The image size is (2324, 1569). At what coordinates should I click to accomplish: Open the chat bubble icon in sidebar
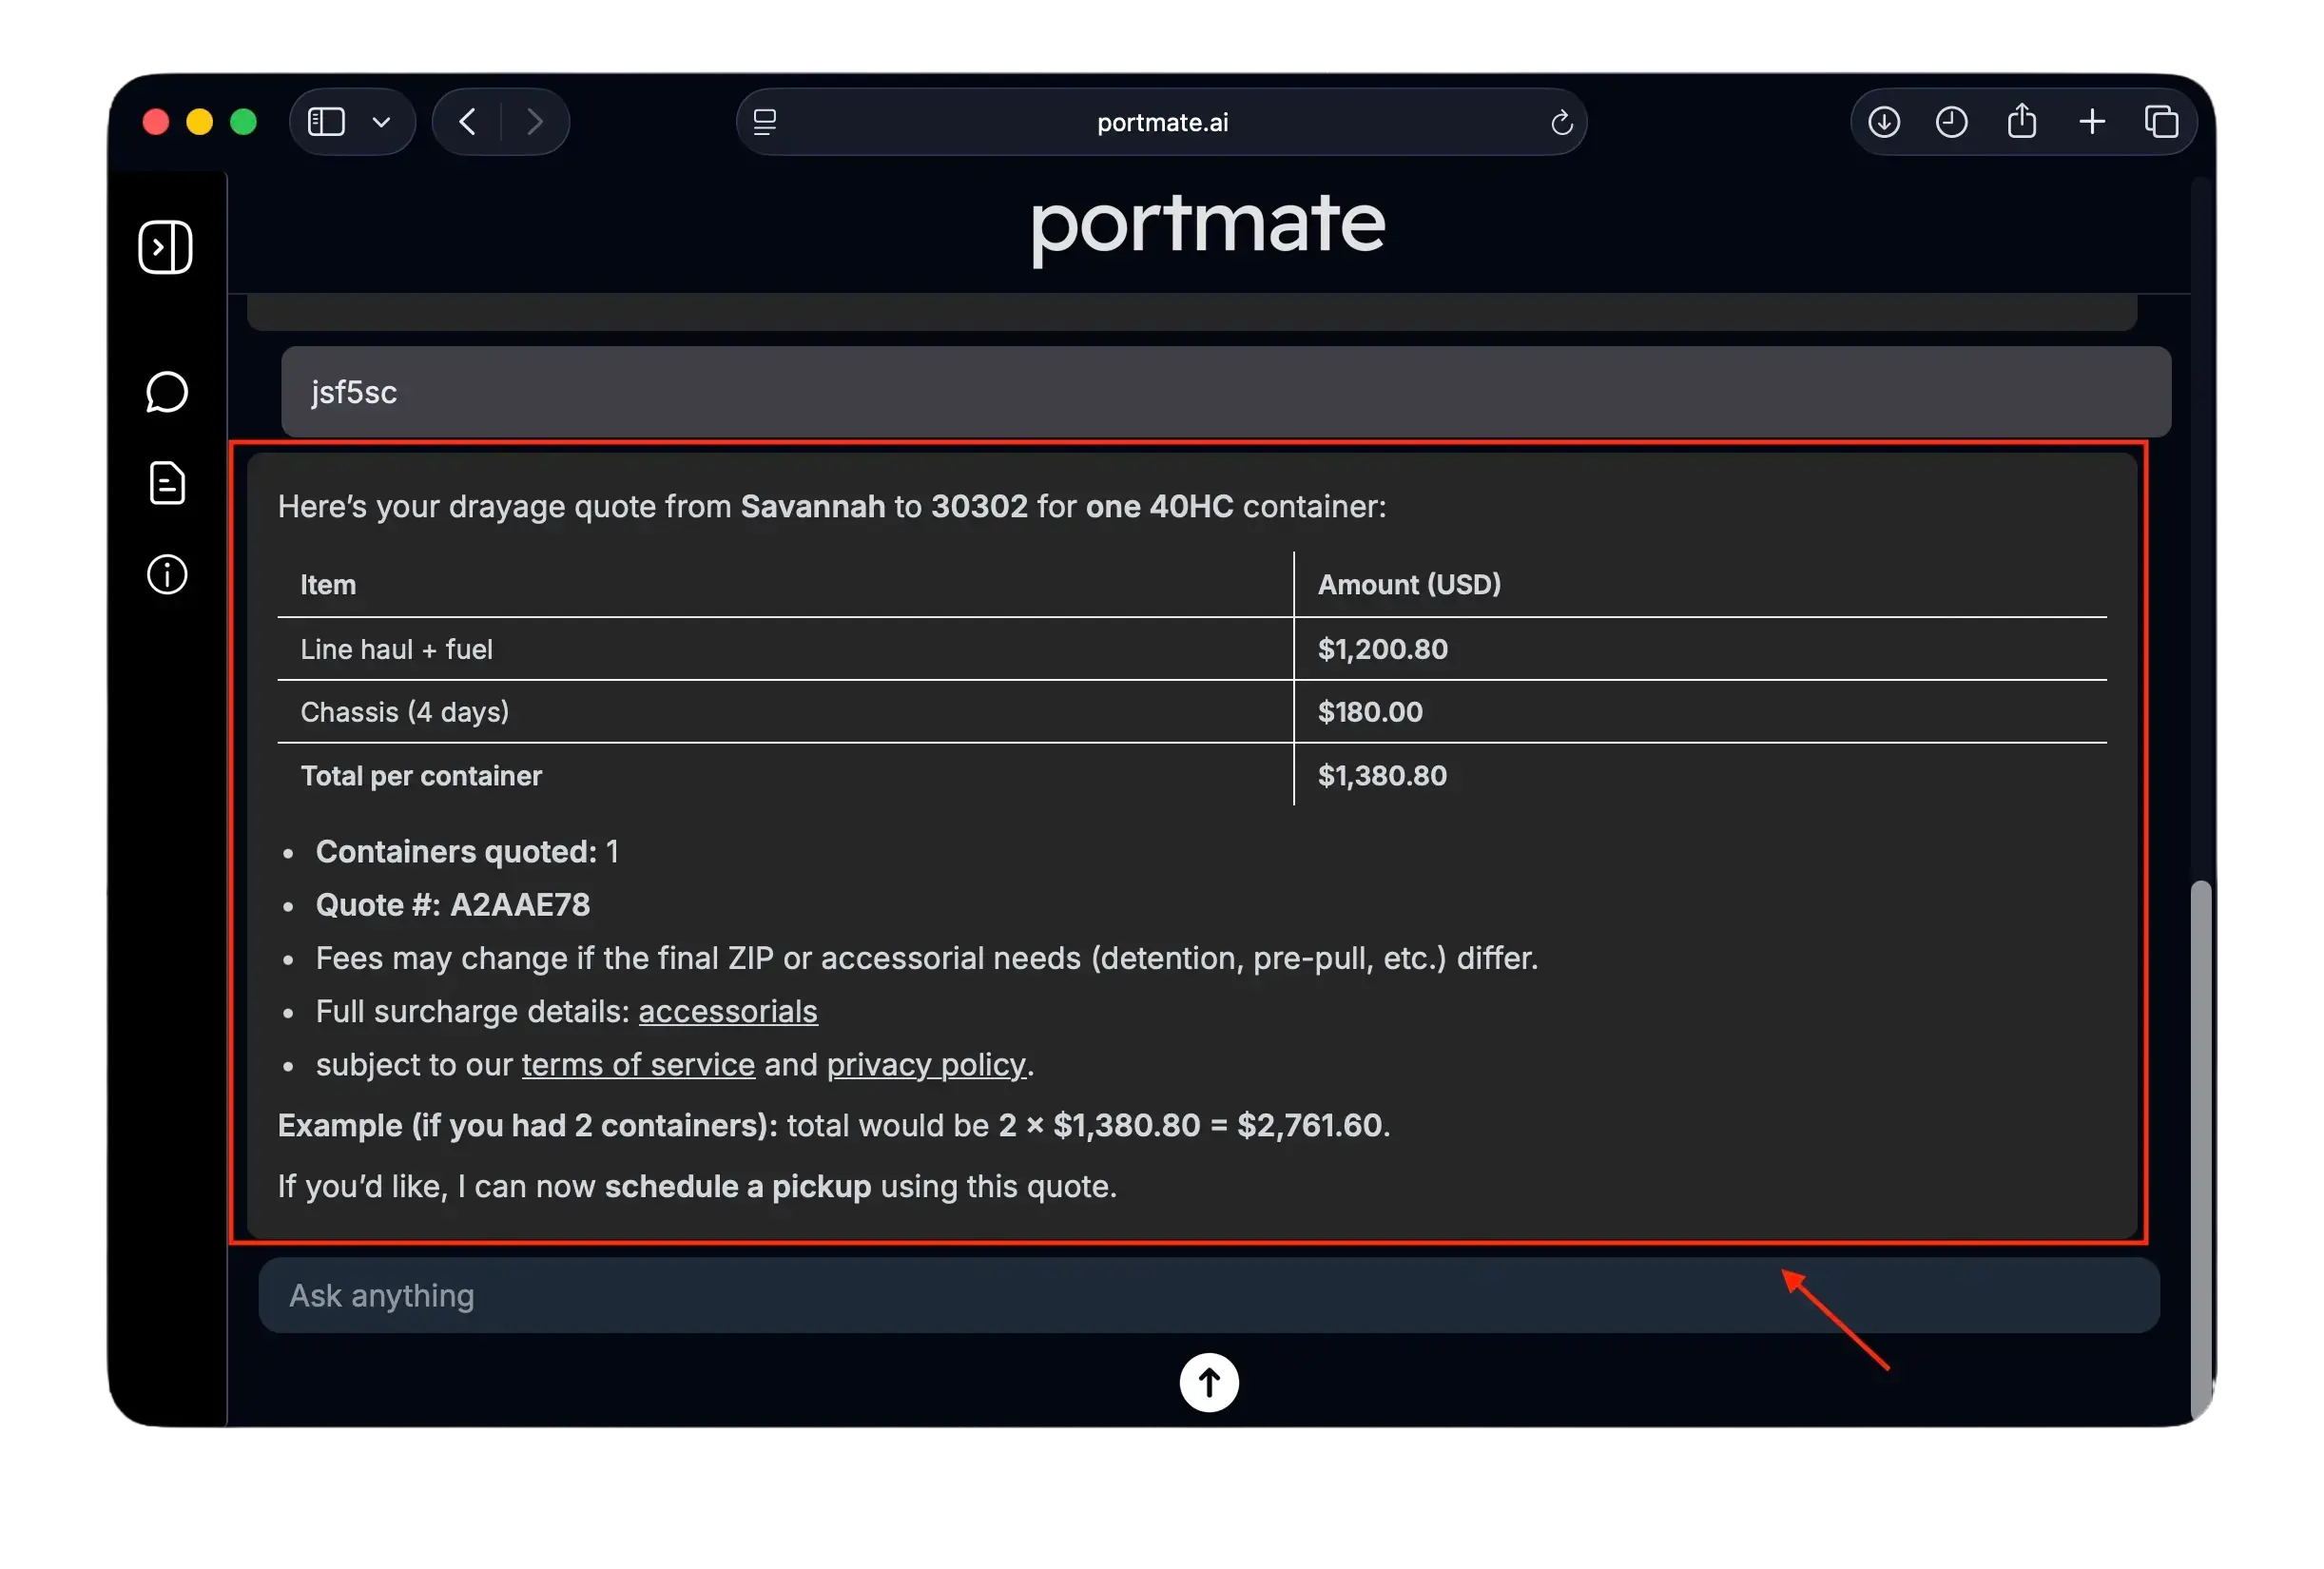(x=167, y=392)
